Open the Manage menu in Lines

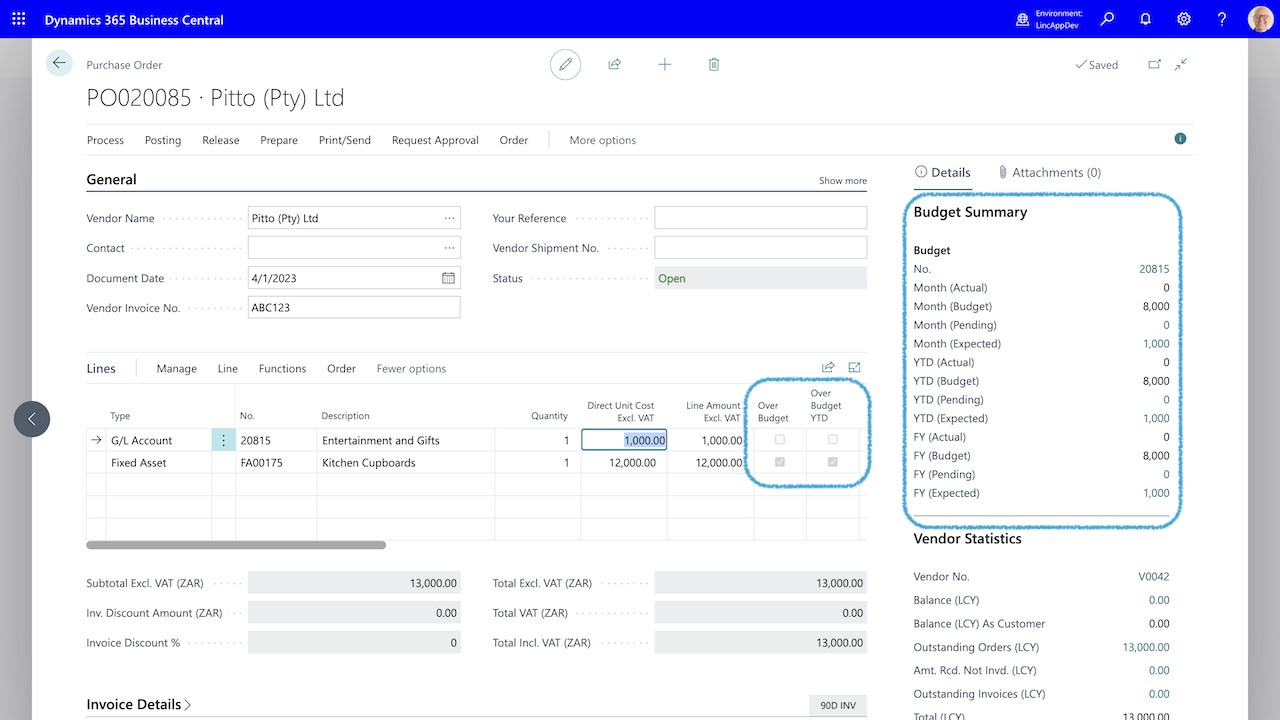[x=177, y=369]
